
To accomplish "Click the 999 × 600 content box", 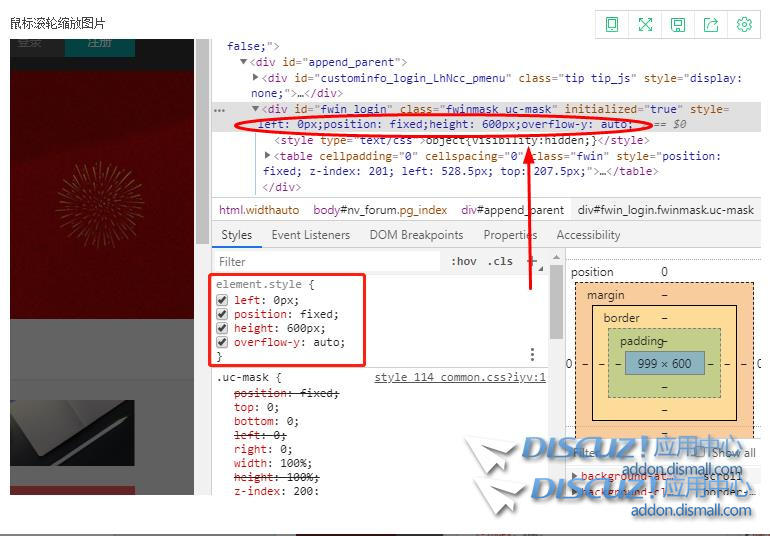I will pos(664,364).
